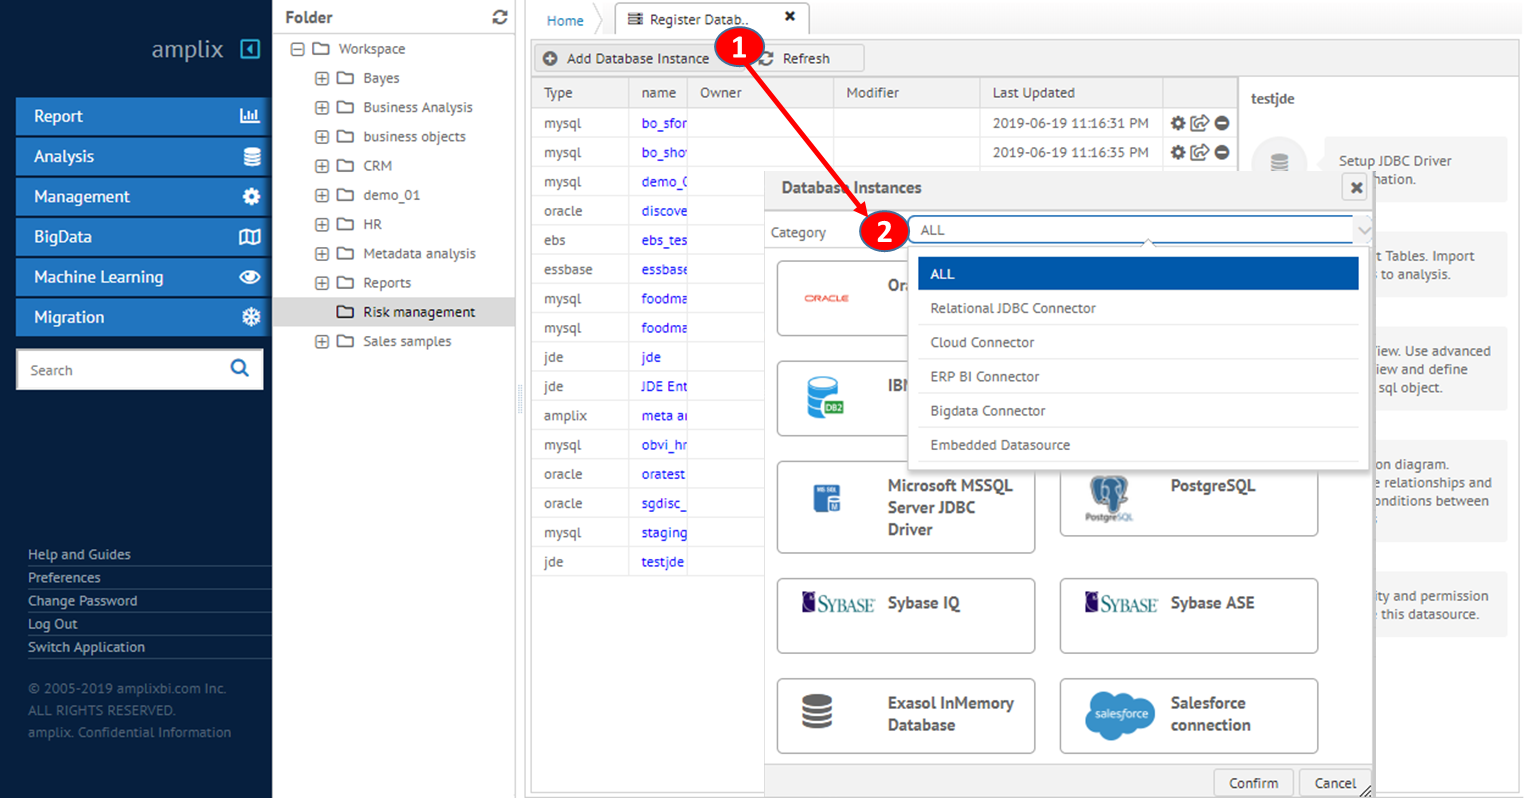The height and width of the screenshot is (798, 1527).
Task: Choose the Salesforce connection tile
Action: tap(1188, 715)
